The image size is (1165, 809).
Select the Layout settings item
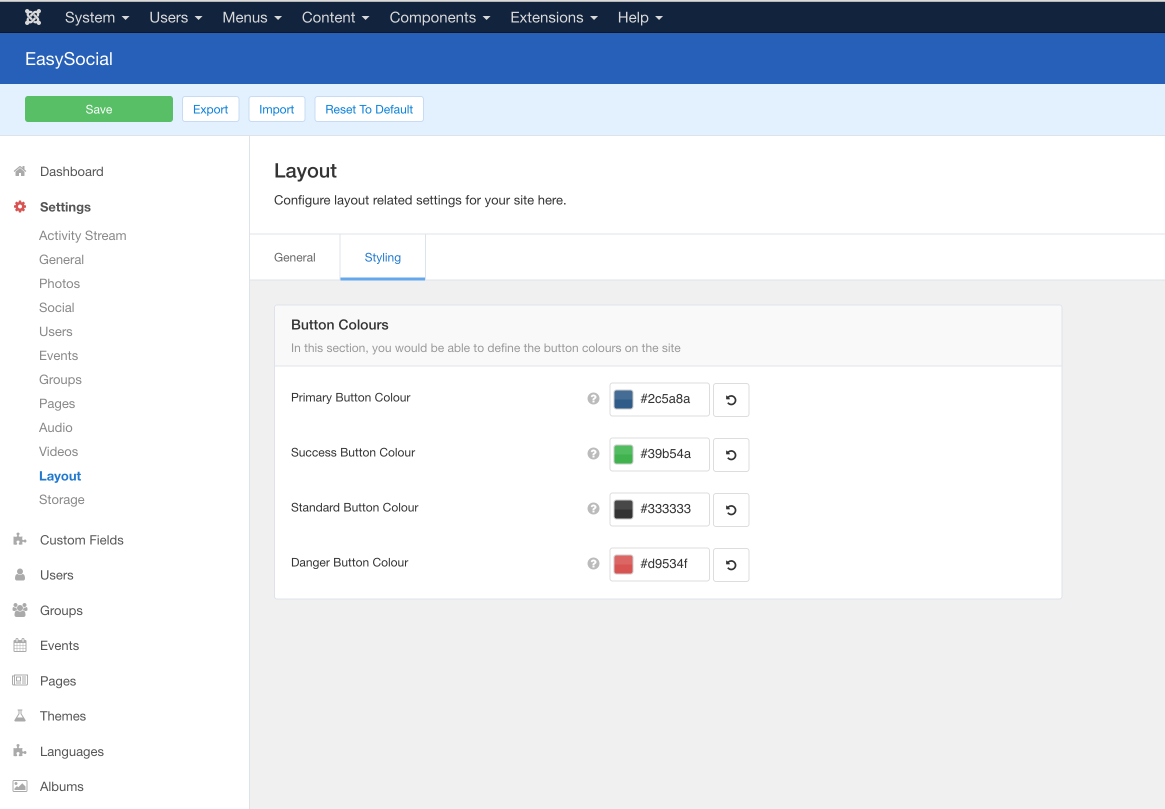point(60,476)
